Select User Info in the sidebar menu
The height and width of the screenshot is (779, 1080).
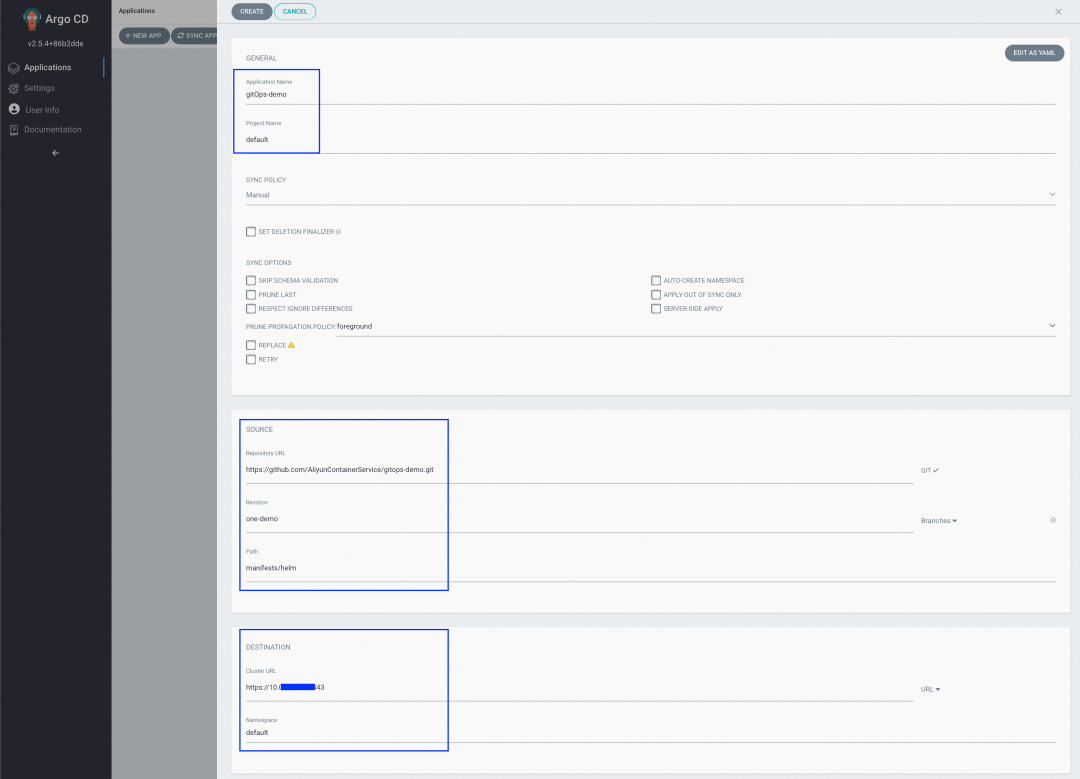point(42,110)
